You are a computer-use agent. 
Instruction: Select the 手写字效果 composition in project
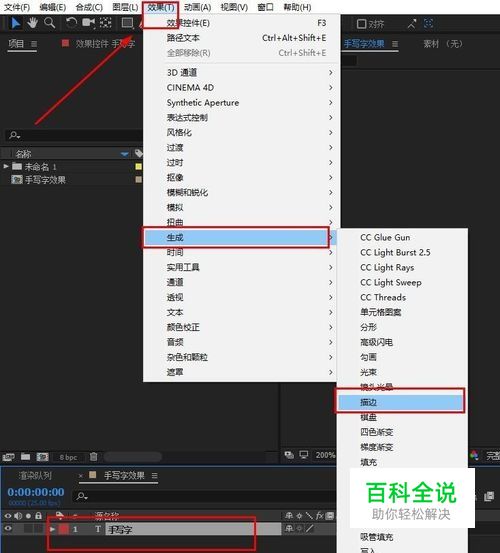[45, 180]
